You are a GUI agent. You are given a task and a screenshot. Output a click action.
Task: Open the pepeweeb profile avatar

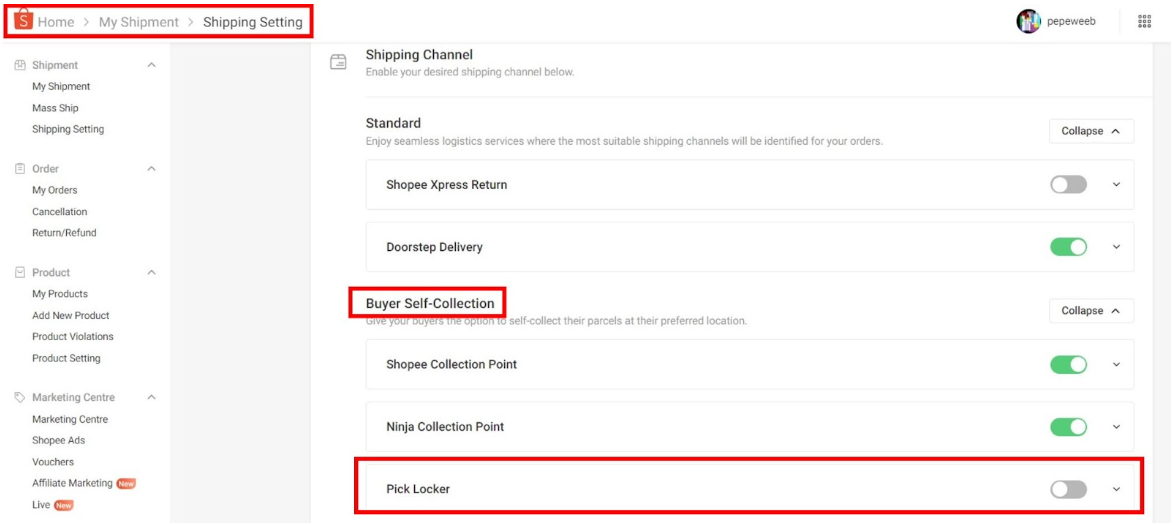pyautogui.click(x=1028, y=21)
